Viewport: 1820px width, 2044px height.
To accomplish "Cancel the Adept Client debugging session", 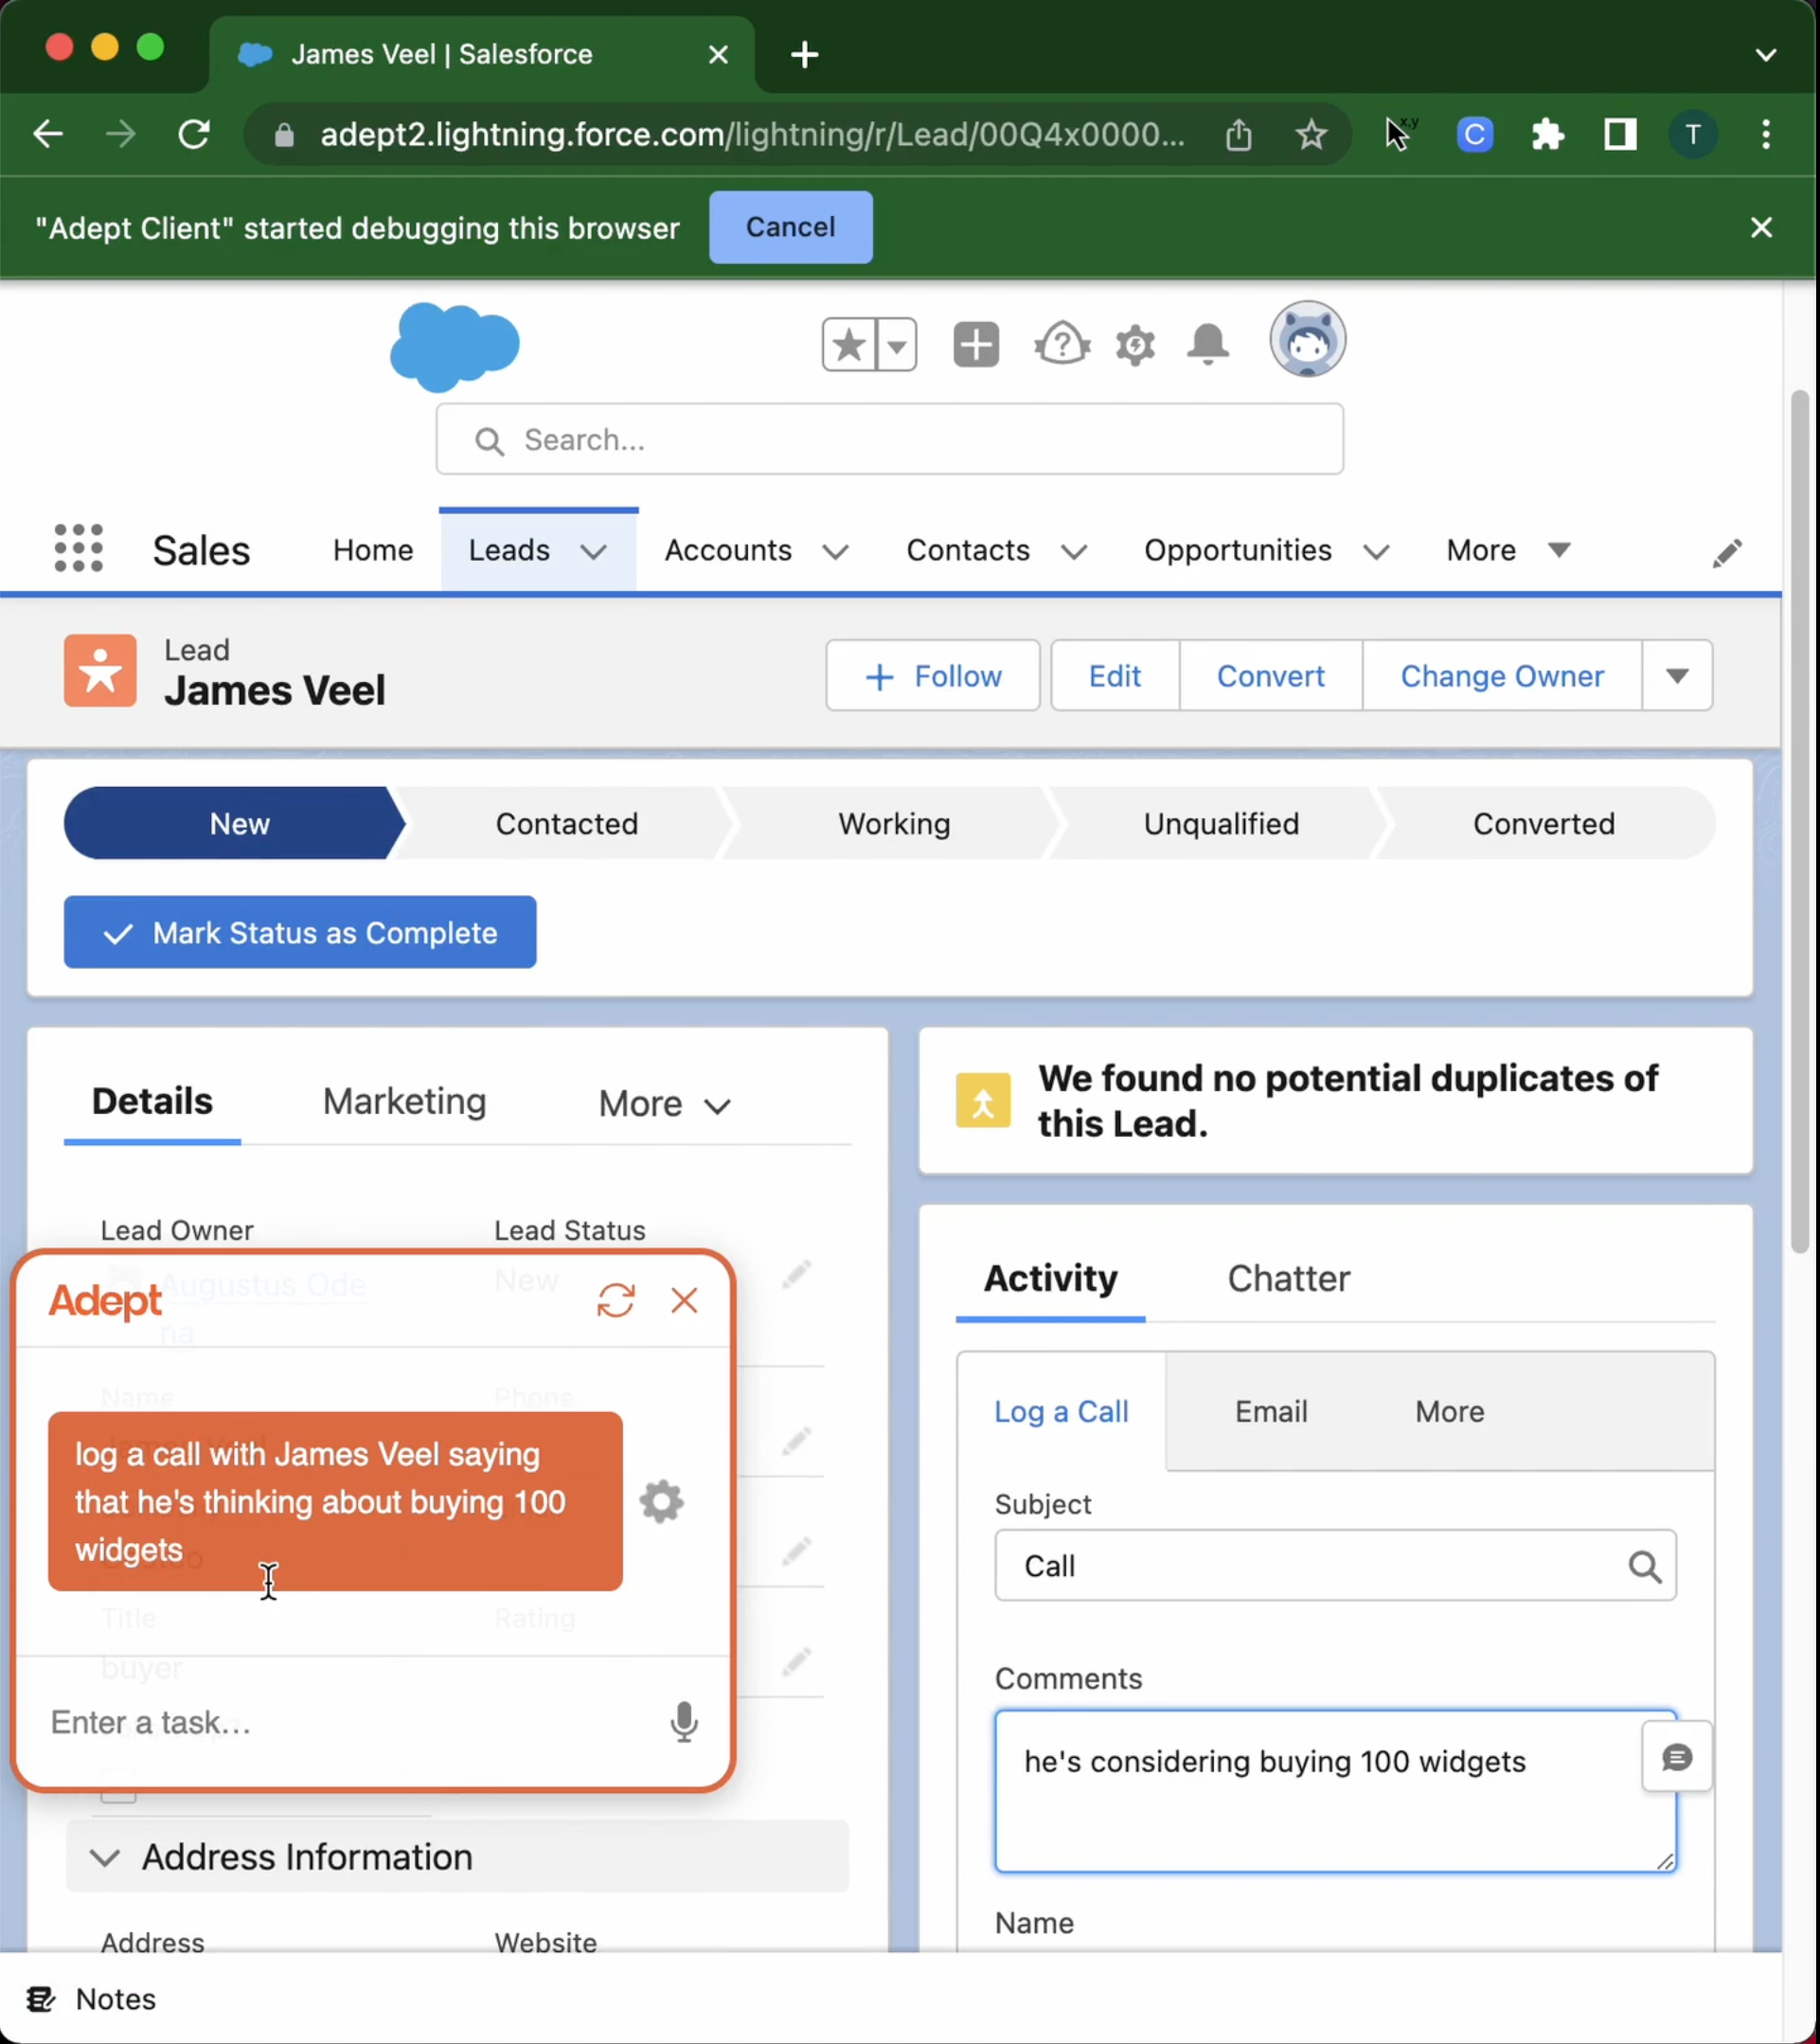I will 790,227.
